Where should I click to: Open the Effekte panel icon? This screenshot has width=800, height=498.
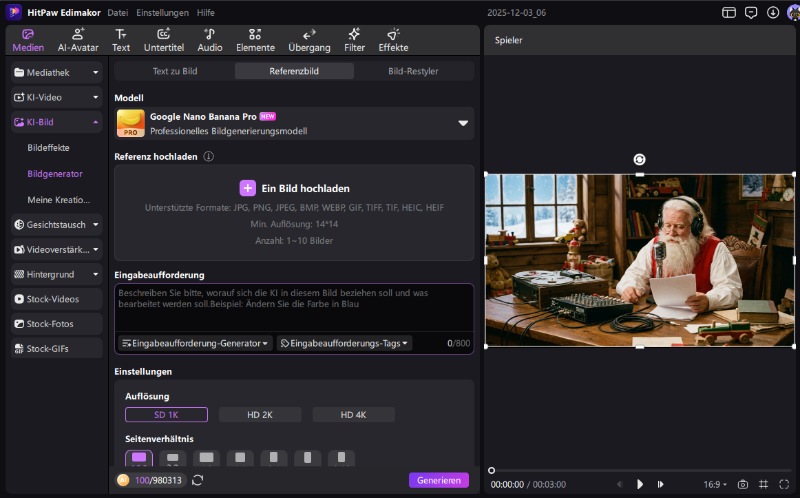point(393,40)
